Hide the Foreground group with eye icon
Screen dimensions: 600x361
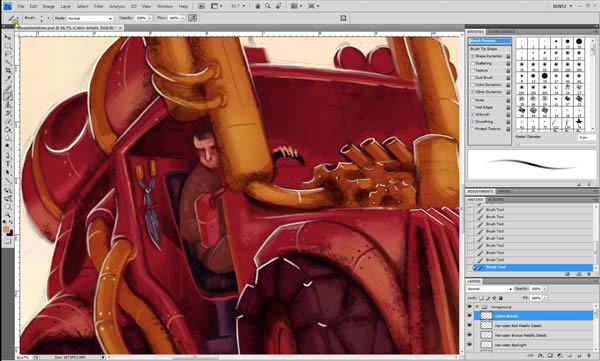[470, 307]
